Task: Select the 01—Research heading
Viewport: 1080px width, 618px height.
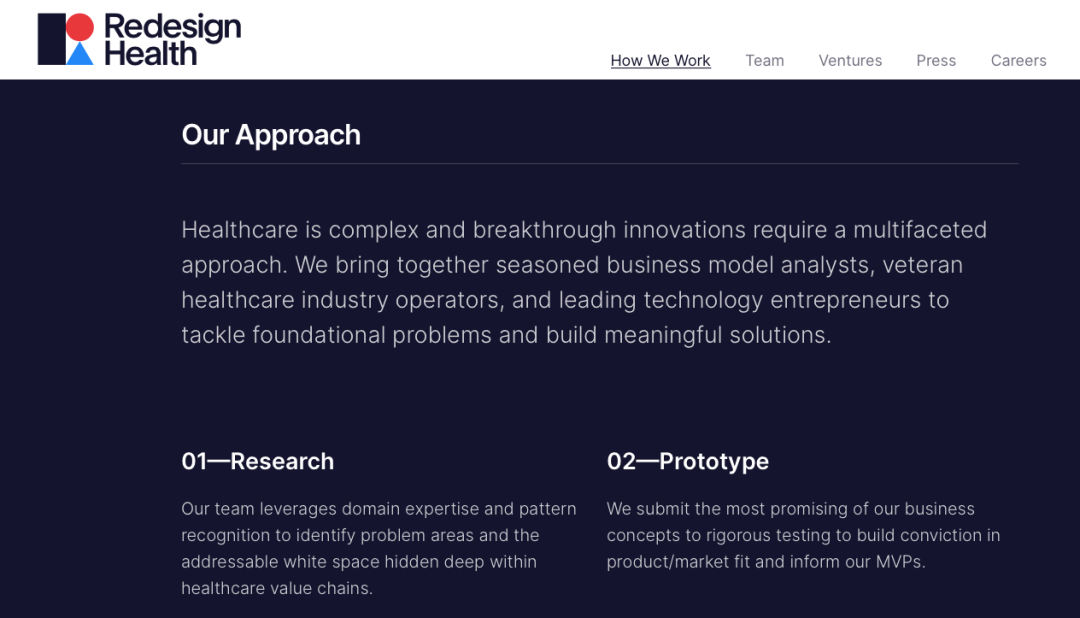Action: pyautogui.click(x=258, y=461)
